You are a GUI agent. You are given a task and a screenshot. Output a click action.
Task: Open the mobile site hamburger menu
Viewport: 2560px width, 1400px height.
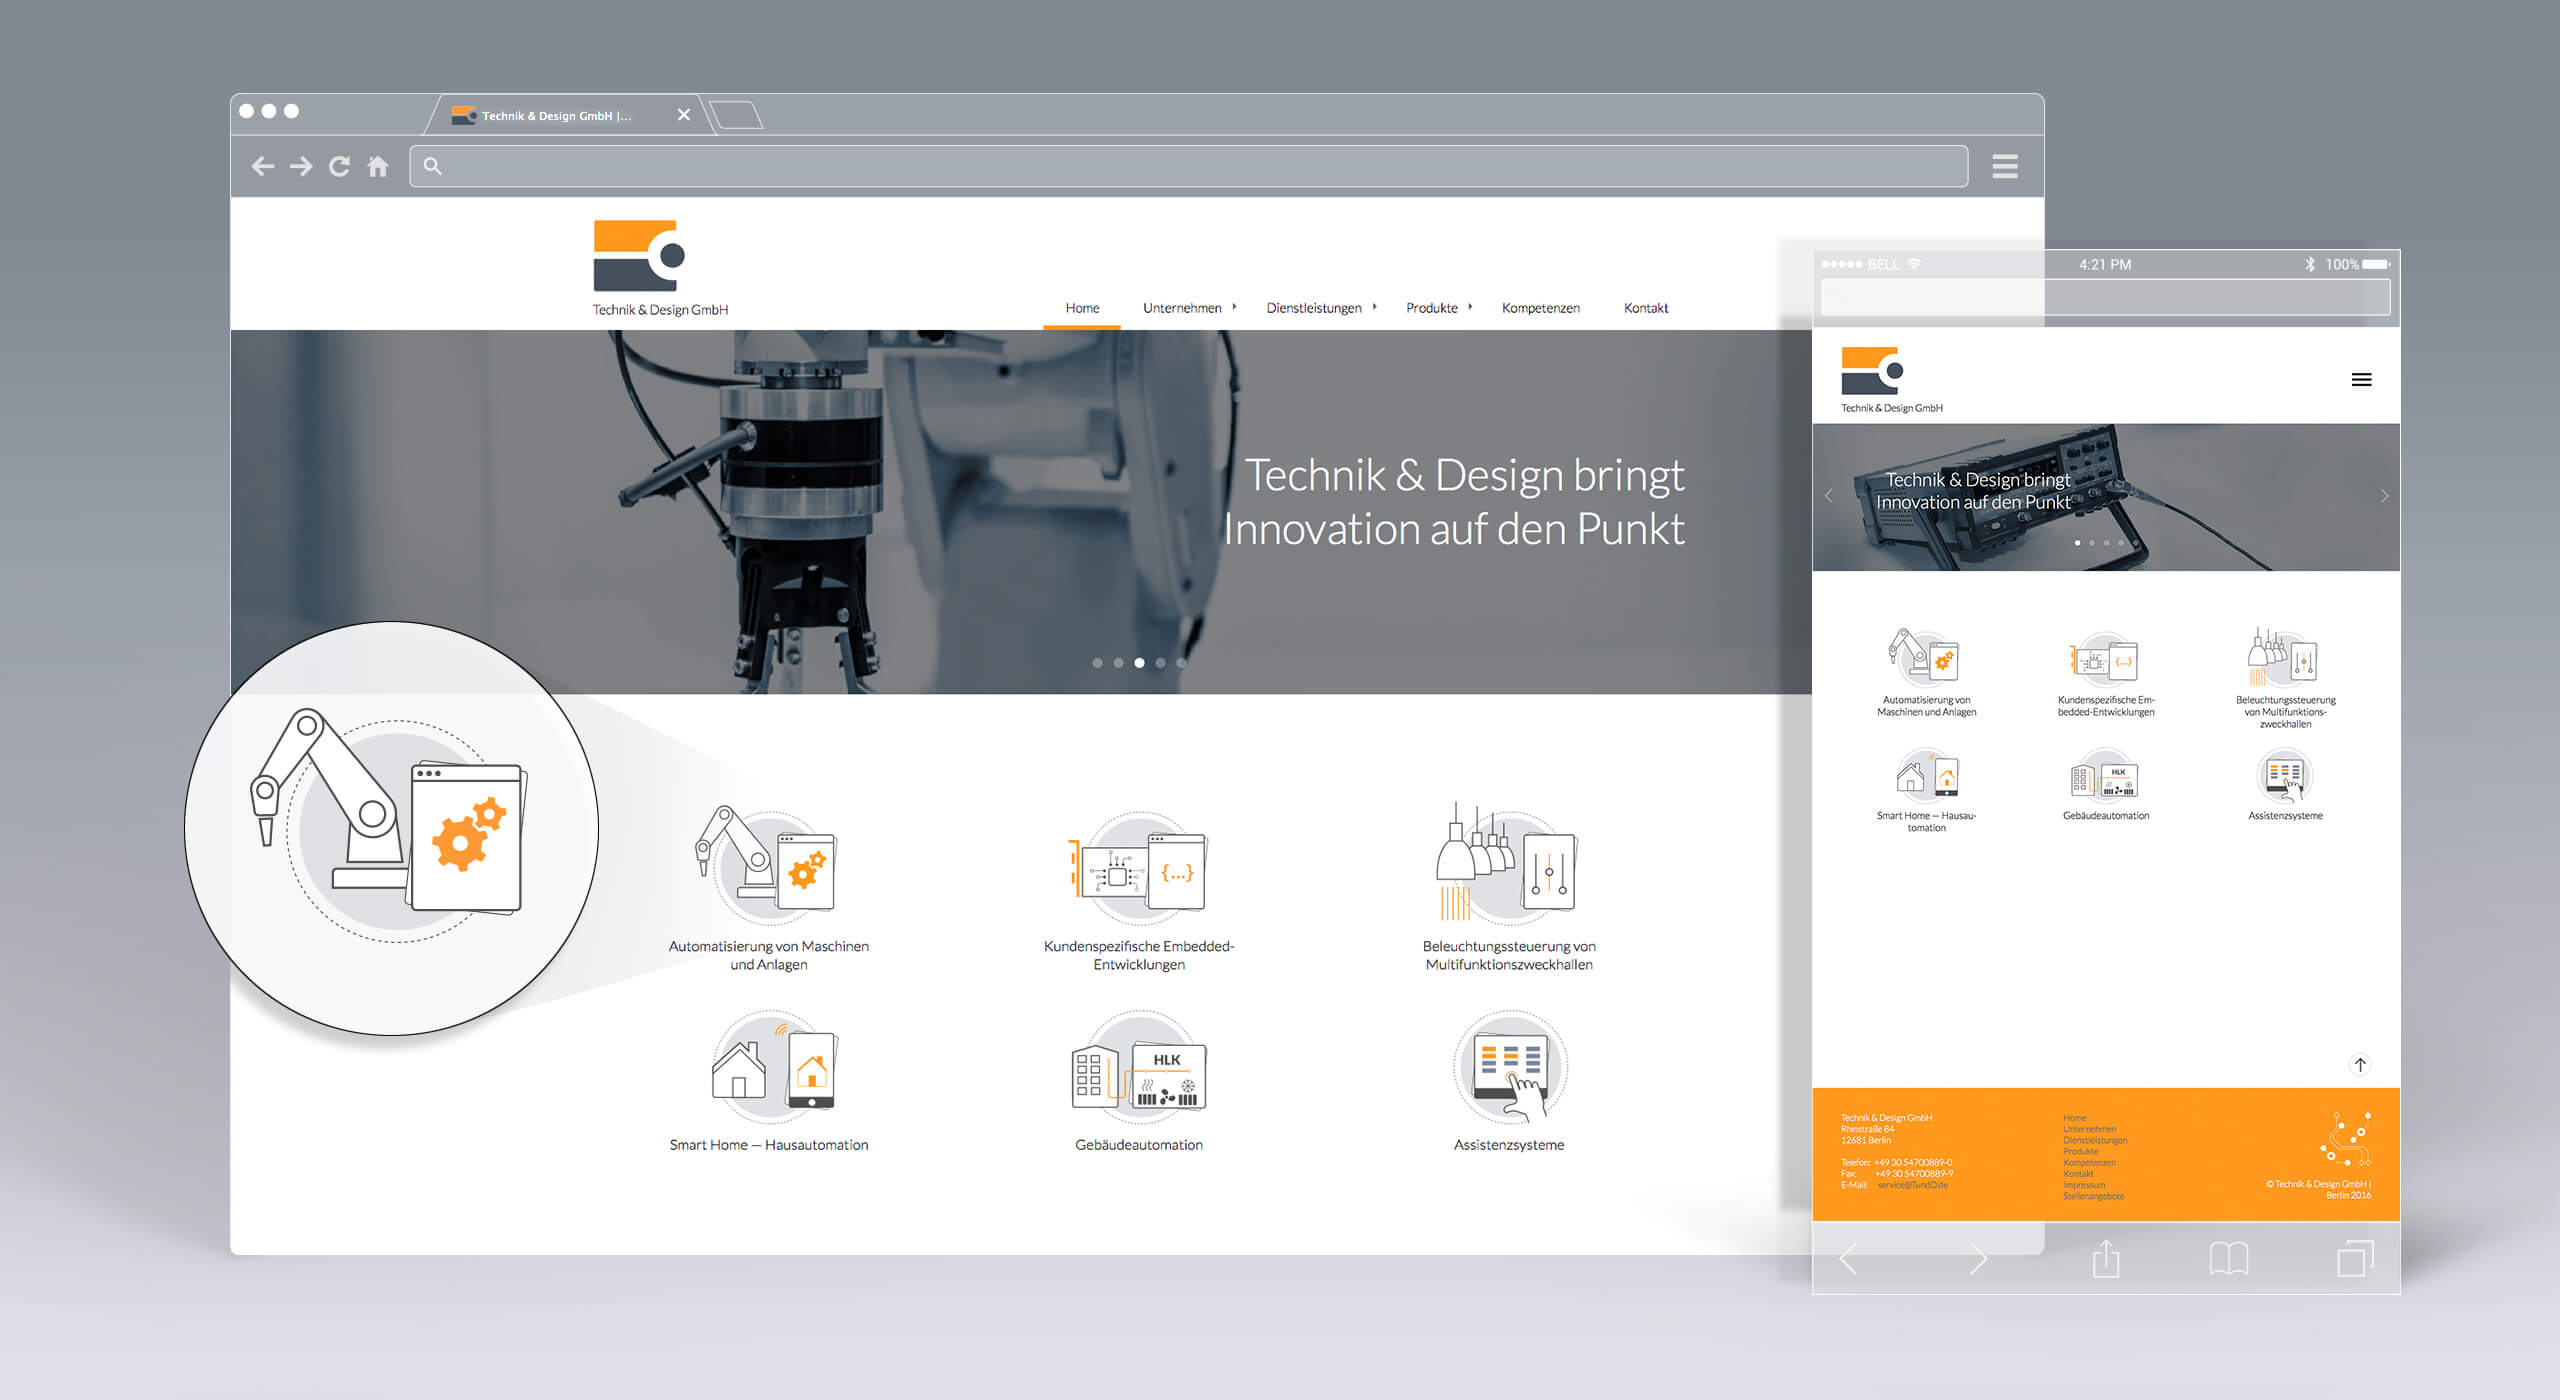(x=2361, y=380)
